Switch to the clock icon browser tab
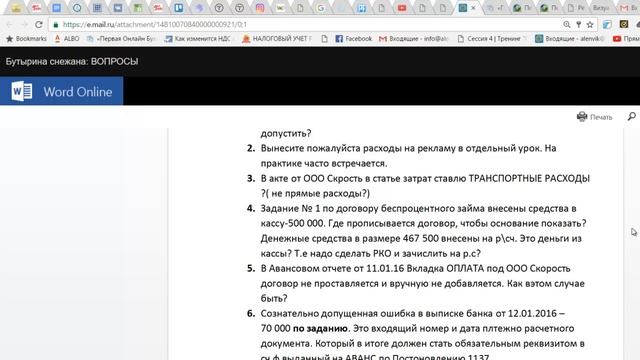Screen dimensions: 640x360 77,8
